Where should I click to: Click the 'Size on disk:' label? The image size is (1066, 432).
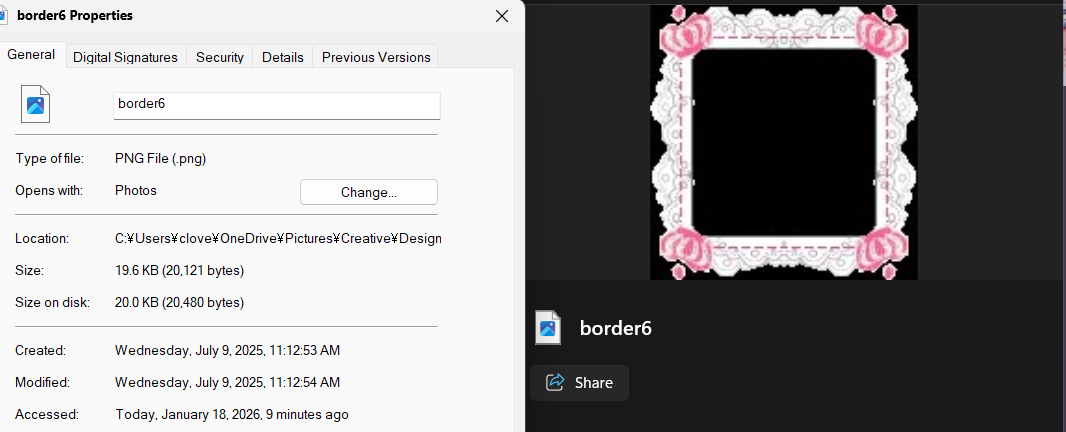pyautogui.click(x=52, y=302)
